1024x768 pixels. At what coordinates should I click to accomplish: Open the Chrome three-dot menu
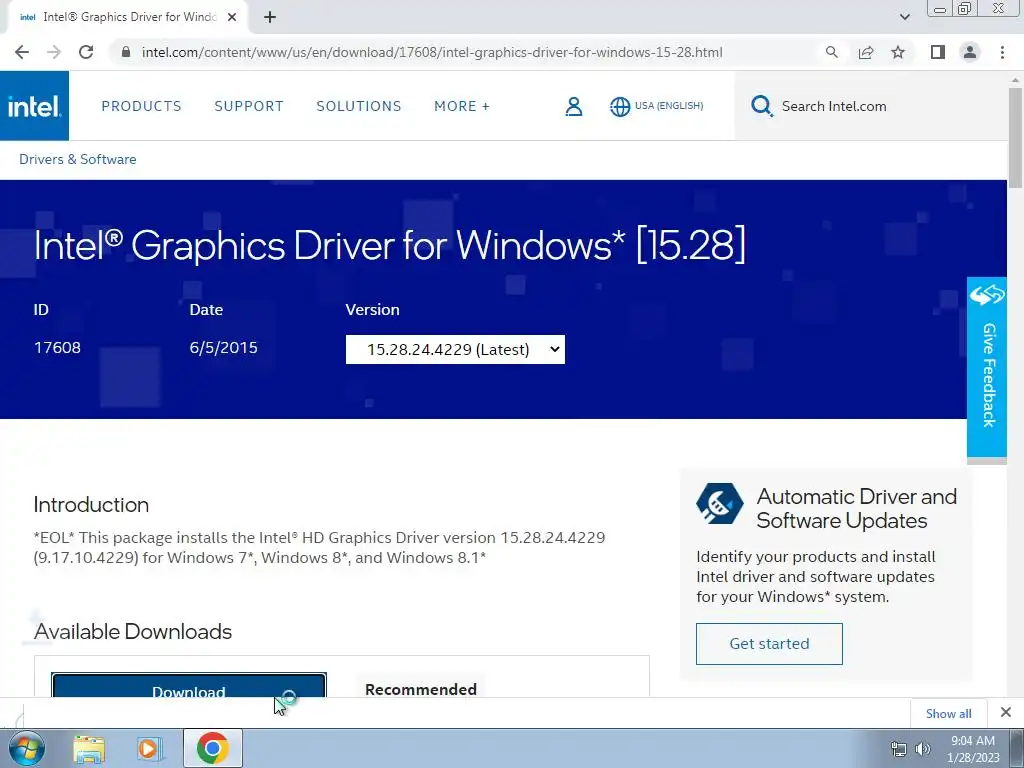1002,52
